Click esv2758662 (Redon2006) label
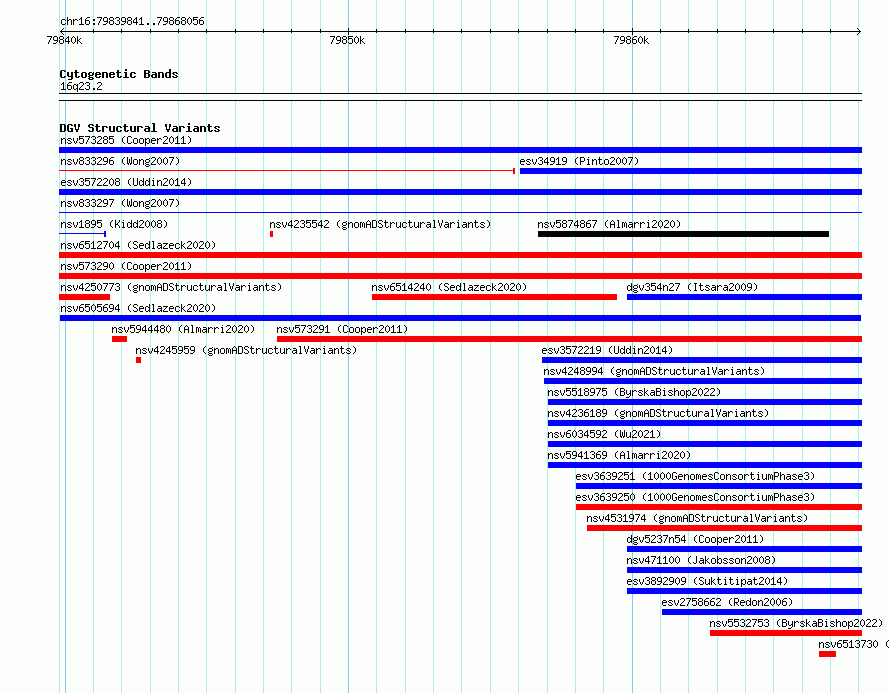Viewport: 890px width, 693px height. click(x=727, y=602)
